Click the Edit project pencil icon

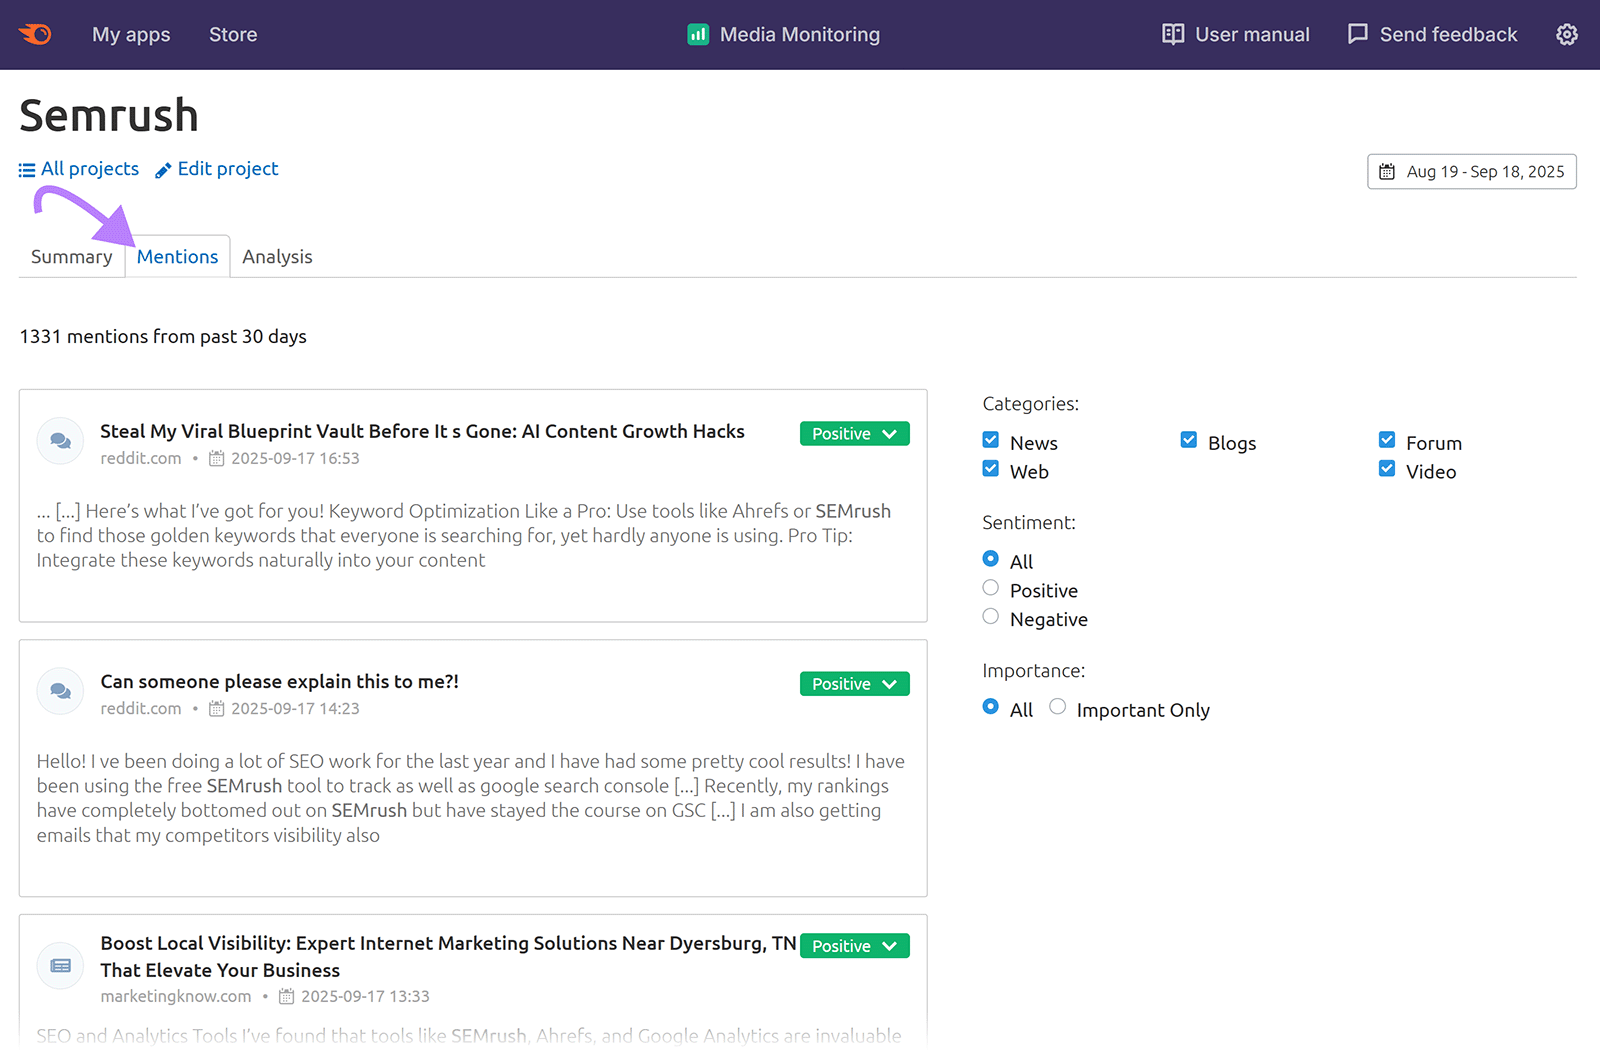(x=161, y=169)
